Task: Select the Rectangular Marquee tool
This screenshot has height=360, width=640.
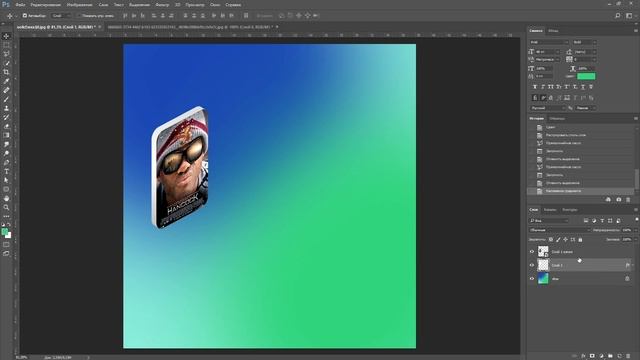Action: click(6, 45)
